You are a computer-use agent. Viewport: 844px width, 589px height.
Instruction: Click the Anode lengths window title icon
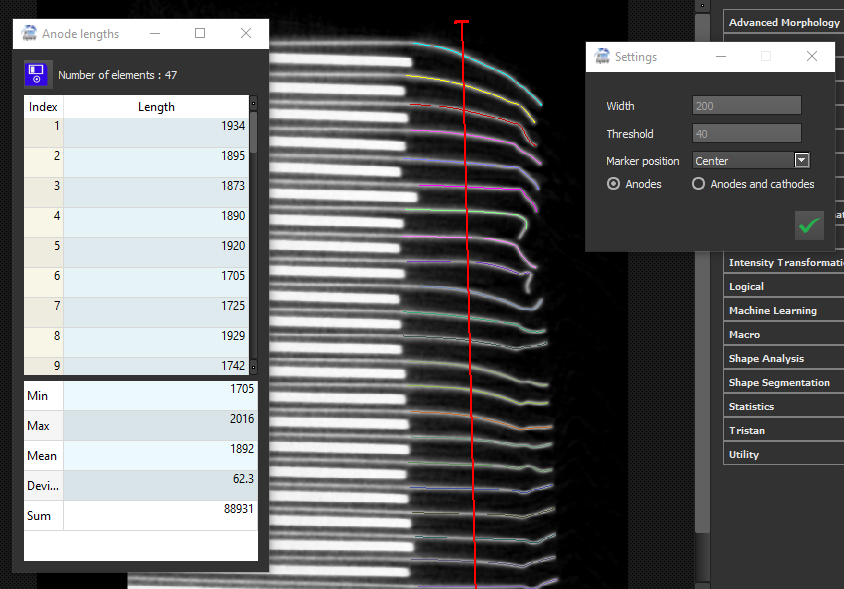[x=29, y=34]
